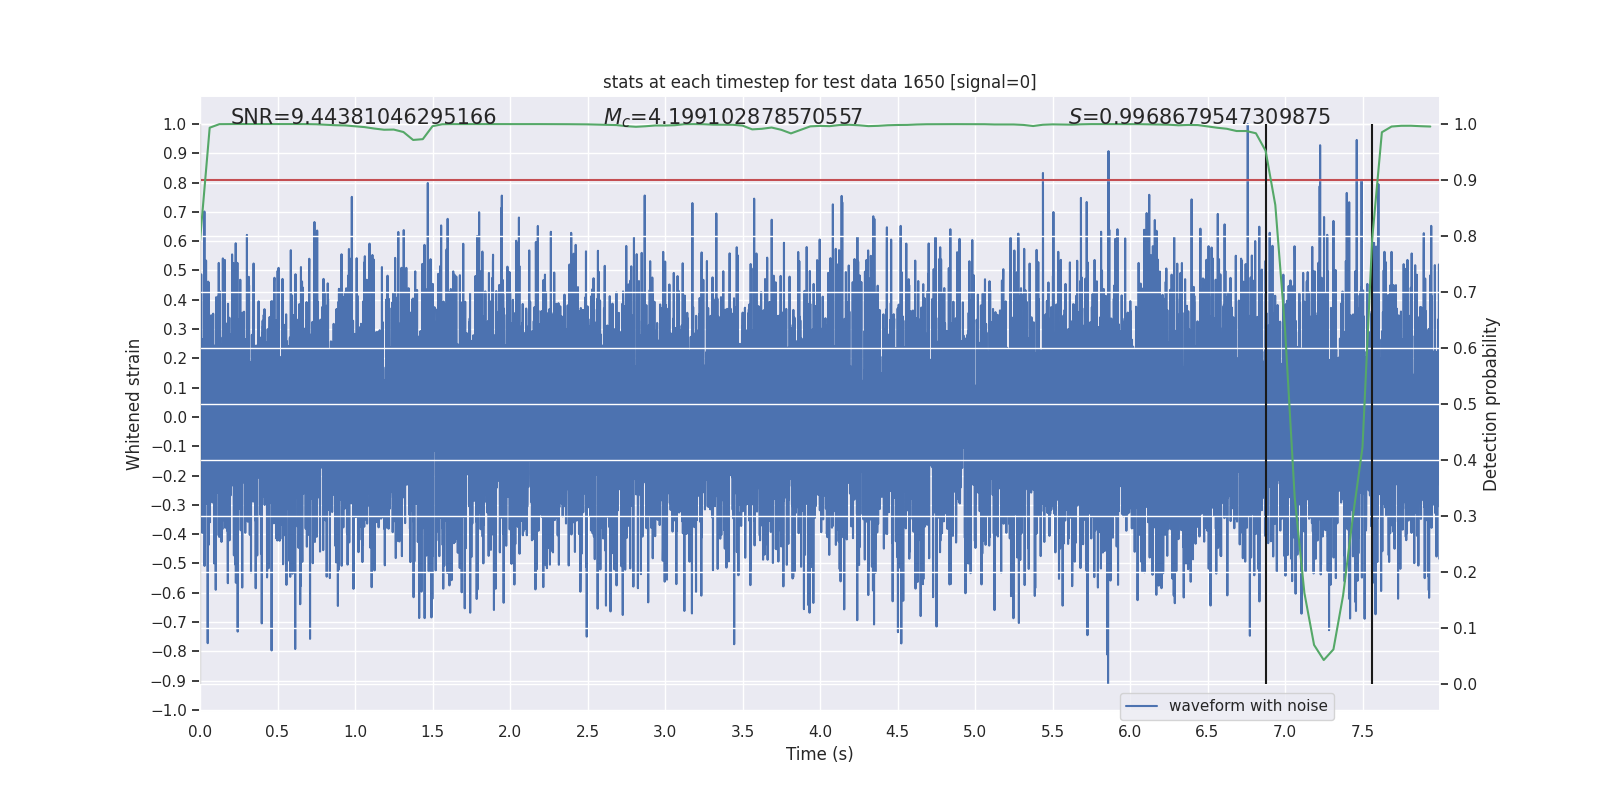Click the plot title mentioning test data 1650

pyautogui.click(x=820, y=82)
